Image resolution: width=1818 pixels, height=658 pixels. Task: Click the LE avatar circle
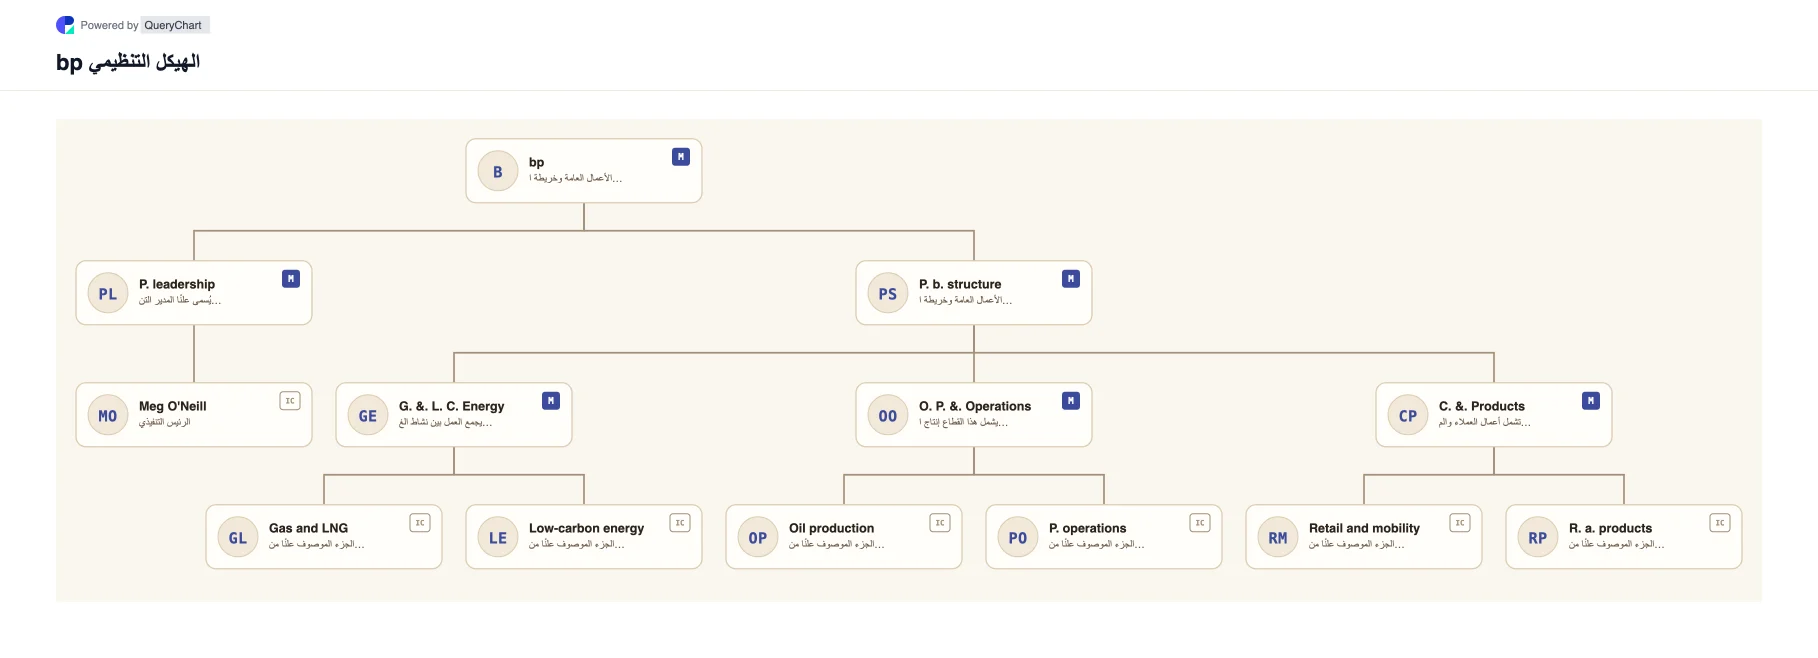tap(498, 538)
